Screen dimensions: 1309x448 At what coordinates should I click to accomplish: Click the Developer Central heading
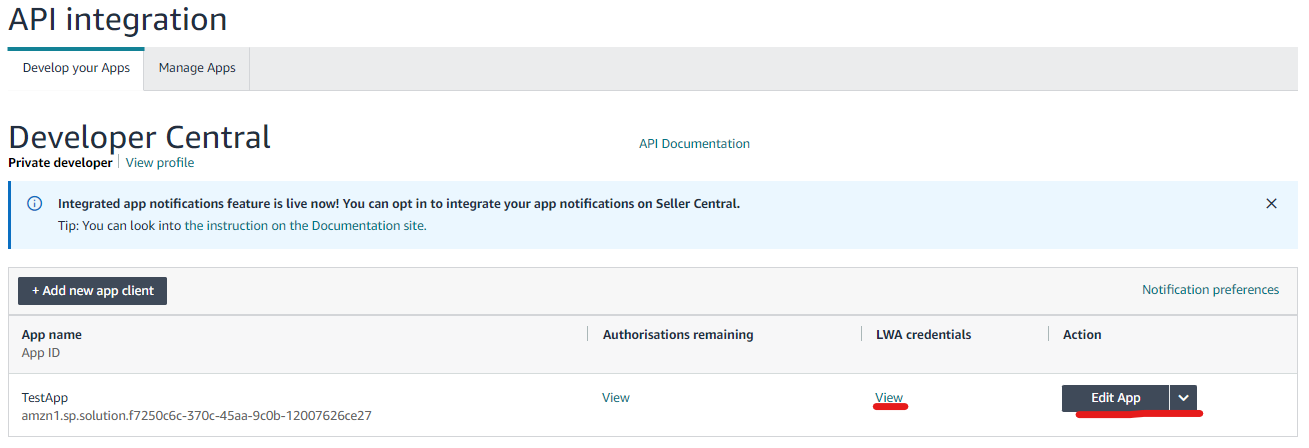click(x=139, y=137)
